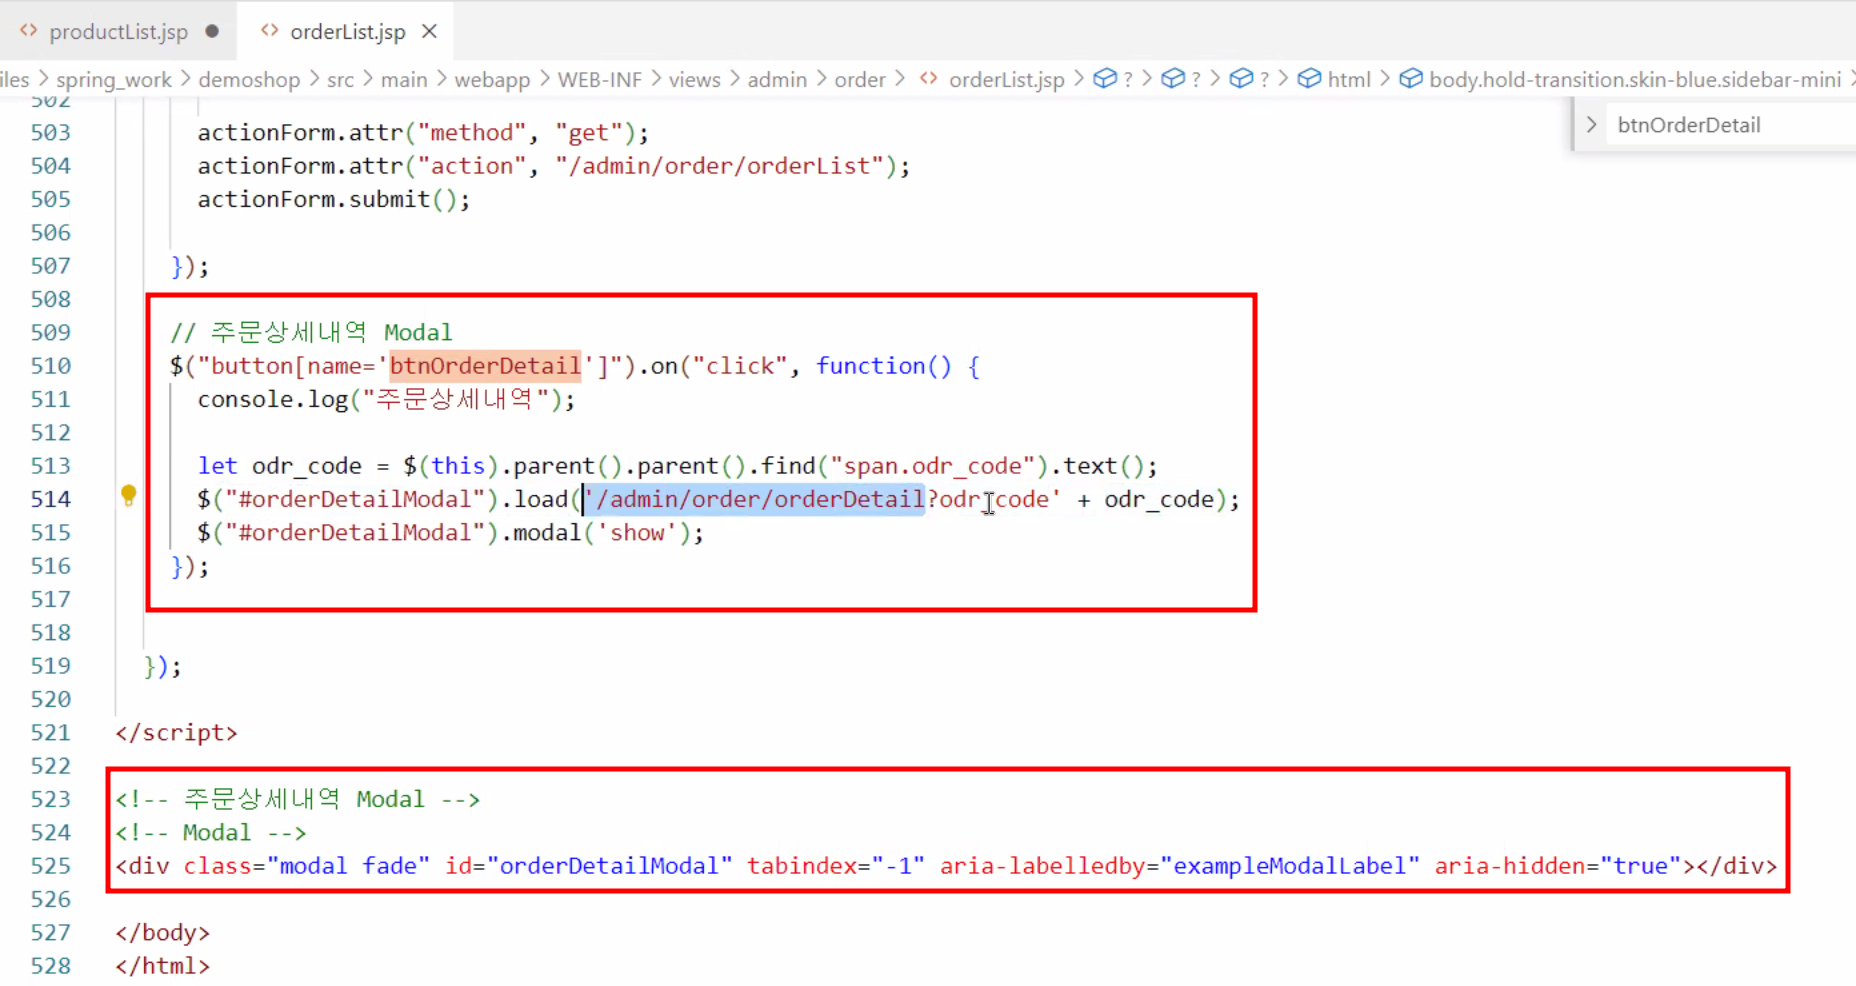
Task: Click id="orderDetailModal" attribute on line 525
Action: pyautogui.click(x=588, y=866)
